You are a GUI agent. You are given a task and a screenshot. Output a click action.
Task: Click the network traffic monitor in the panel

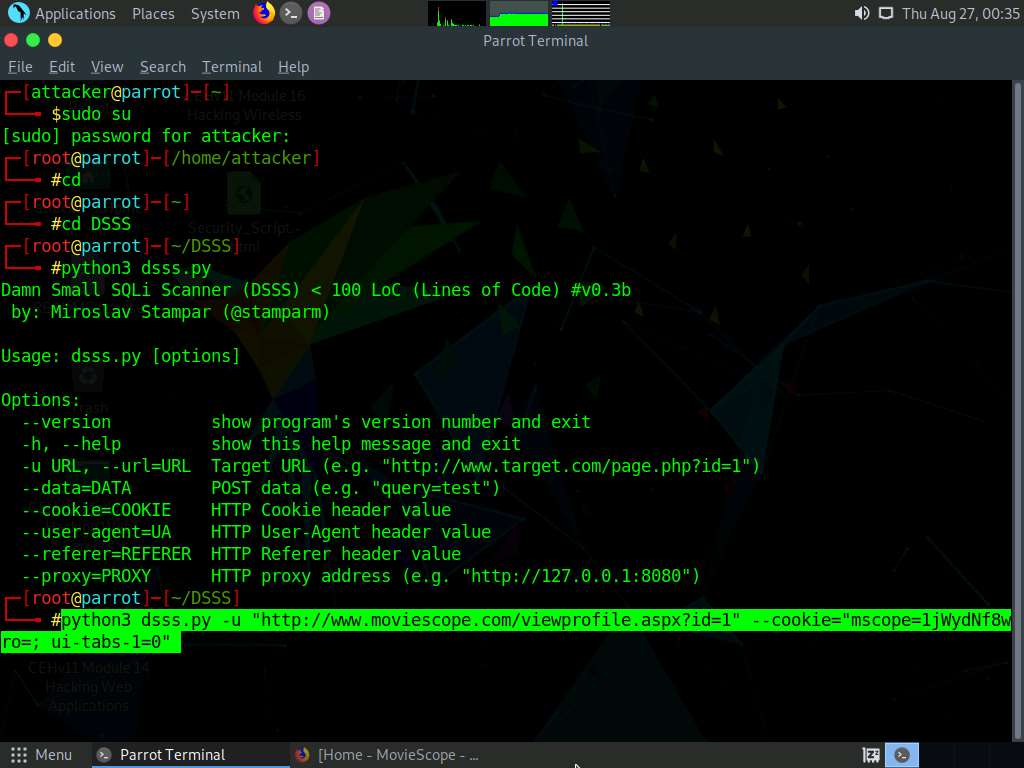pyautogui.click(x=583, y=13)
